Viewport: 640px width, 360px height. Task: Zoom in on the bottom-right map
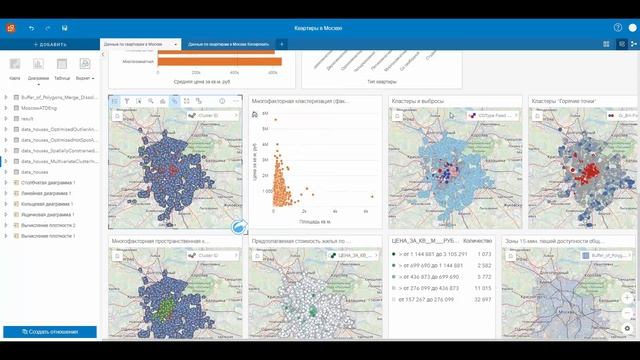tap(627, 298)
